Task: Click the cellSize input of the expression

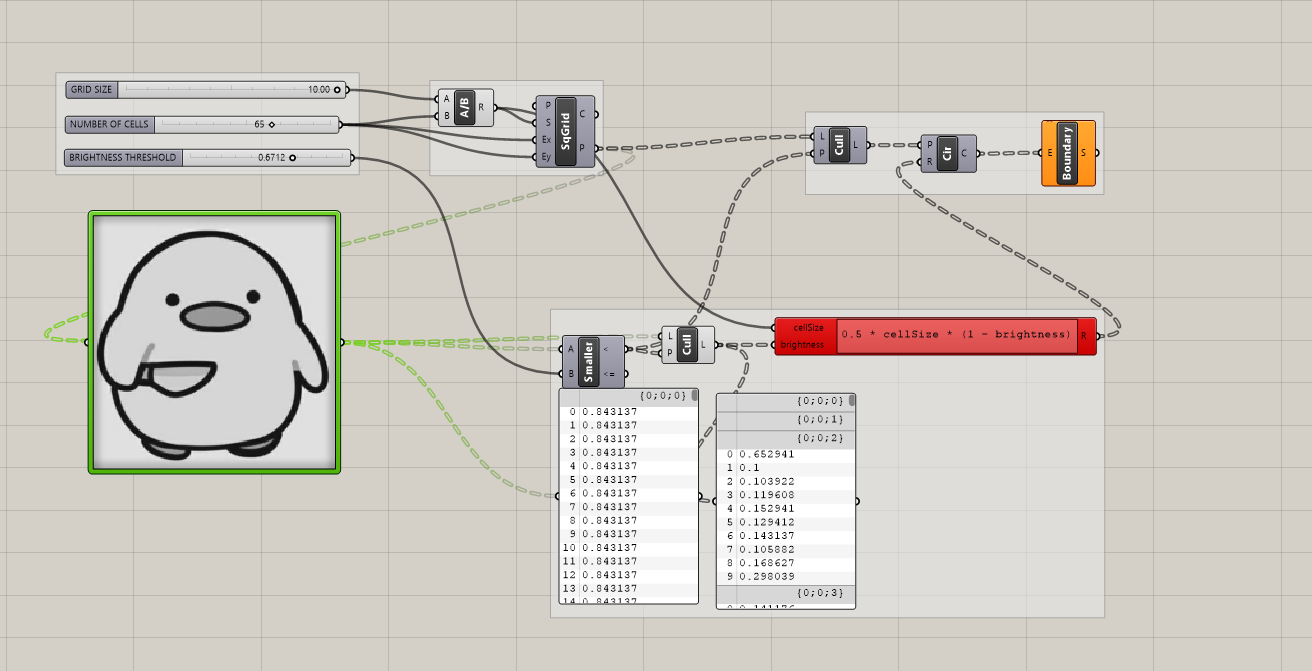Action: [808, 327]
